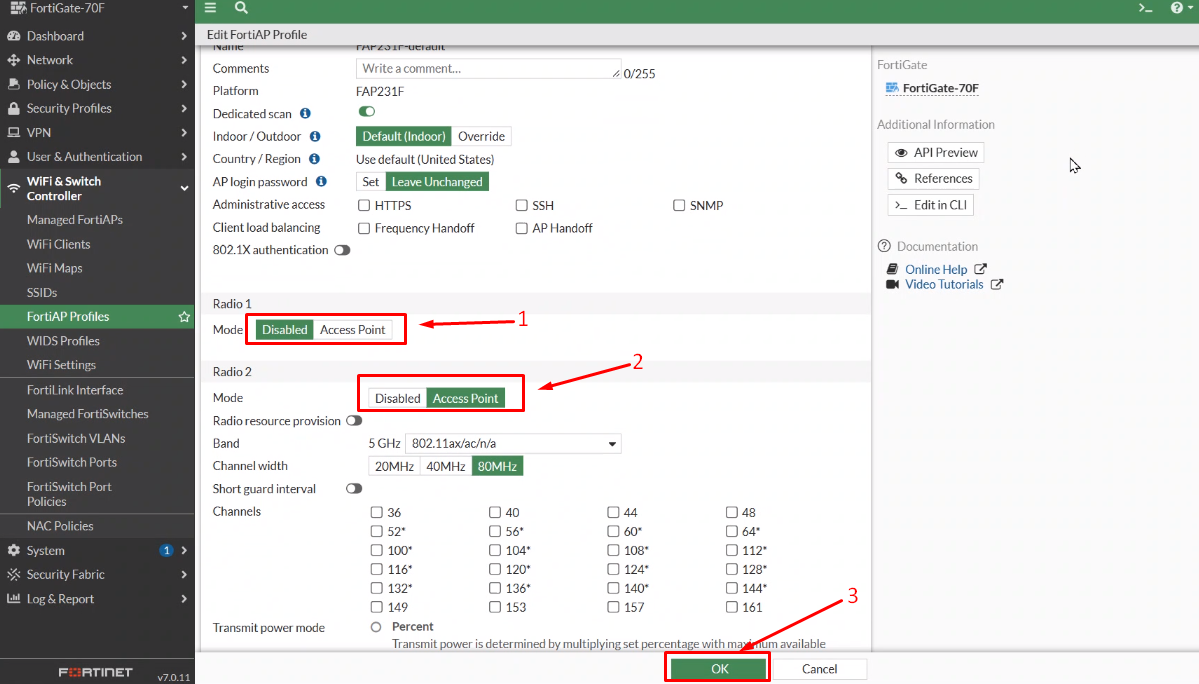Collapse the WiFi & Switch Controller section
The height and width of the screenshot is (684, 1199).
[x=184, y=188]
